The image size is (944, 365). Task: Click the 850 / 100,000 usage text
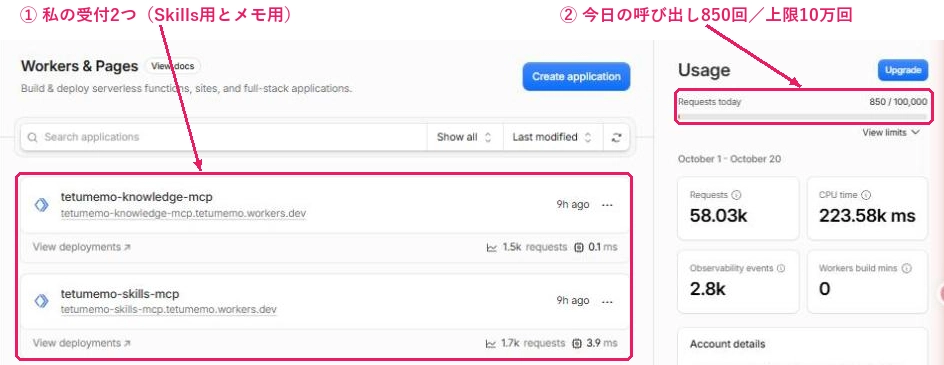[x=898, y=102]
